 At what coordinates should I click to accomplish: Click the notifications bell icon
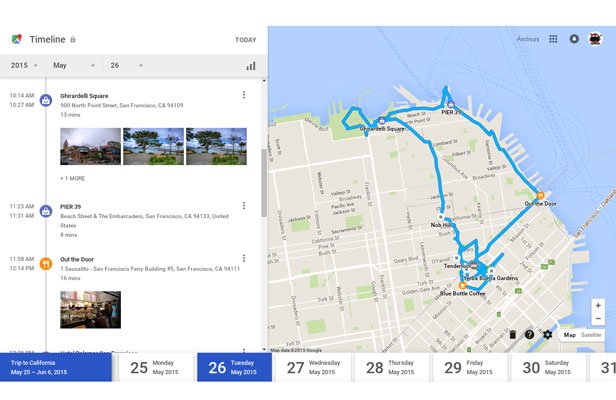574,39
